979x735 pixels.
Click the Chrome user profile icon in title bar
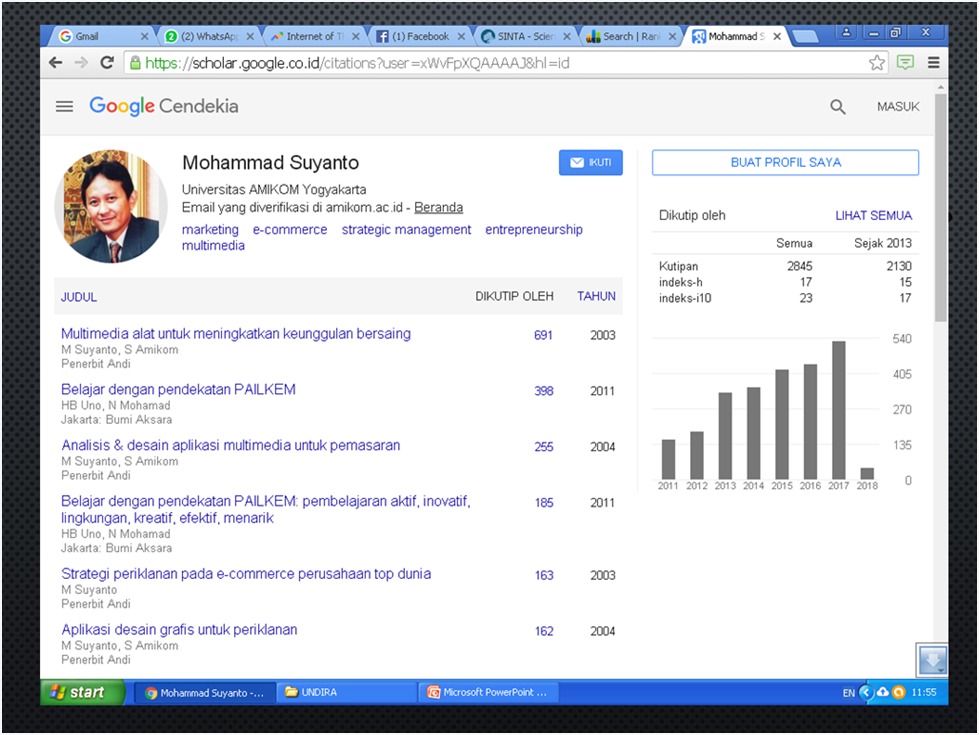click(x=846, y=32)
